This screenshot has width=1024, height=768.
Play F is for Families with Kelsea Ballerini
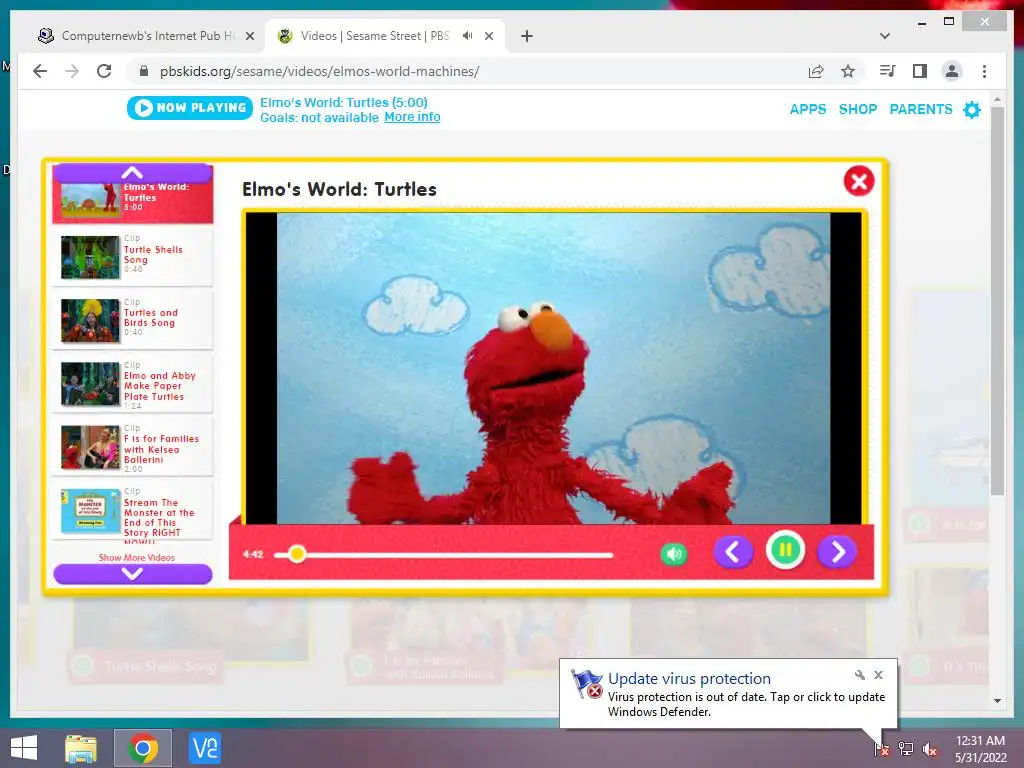(133, 447)
